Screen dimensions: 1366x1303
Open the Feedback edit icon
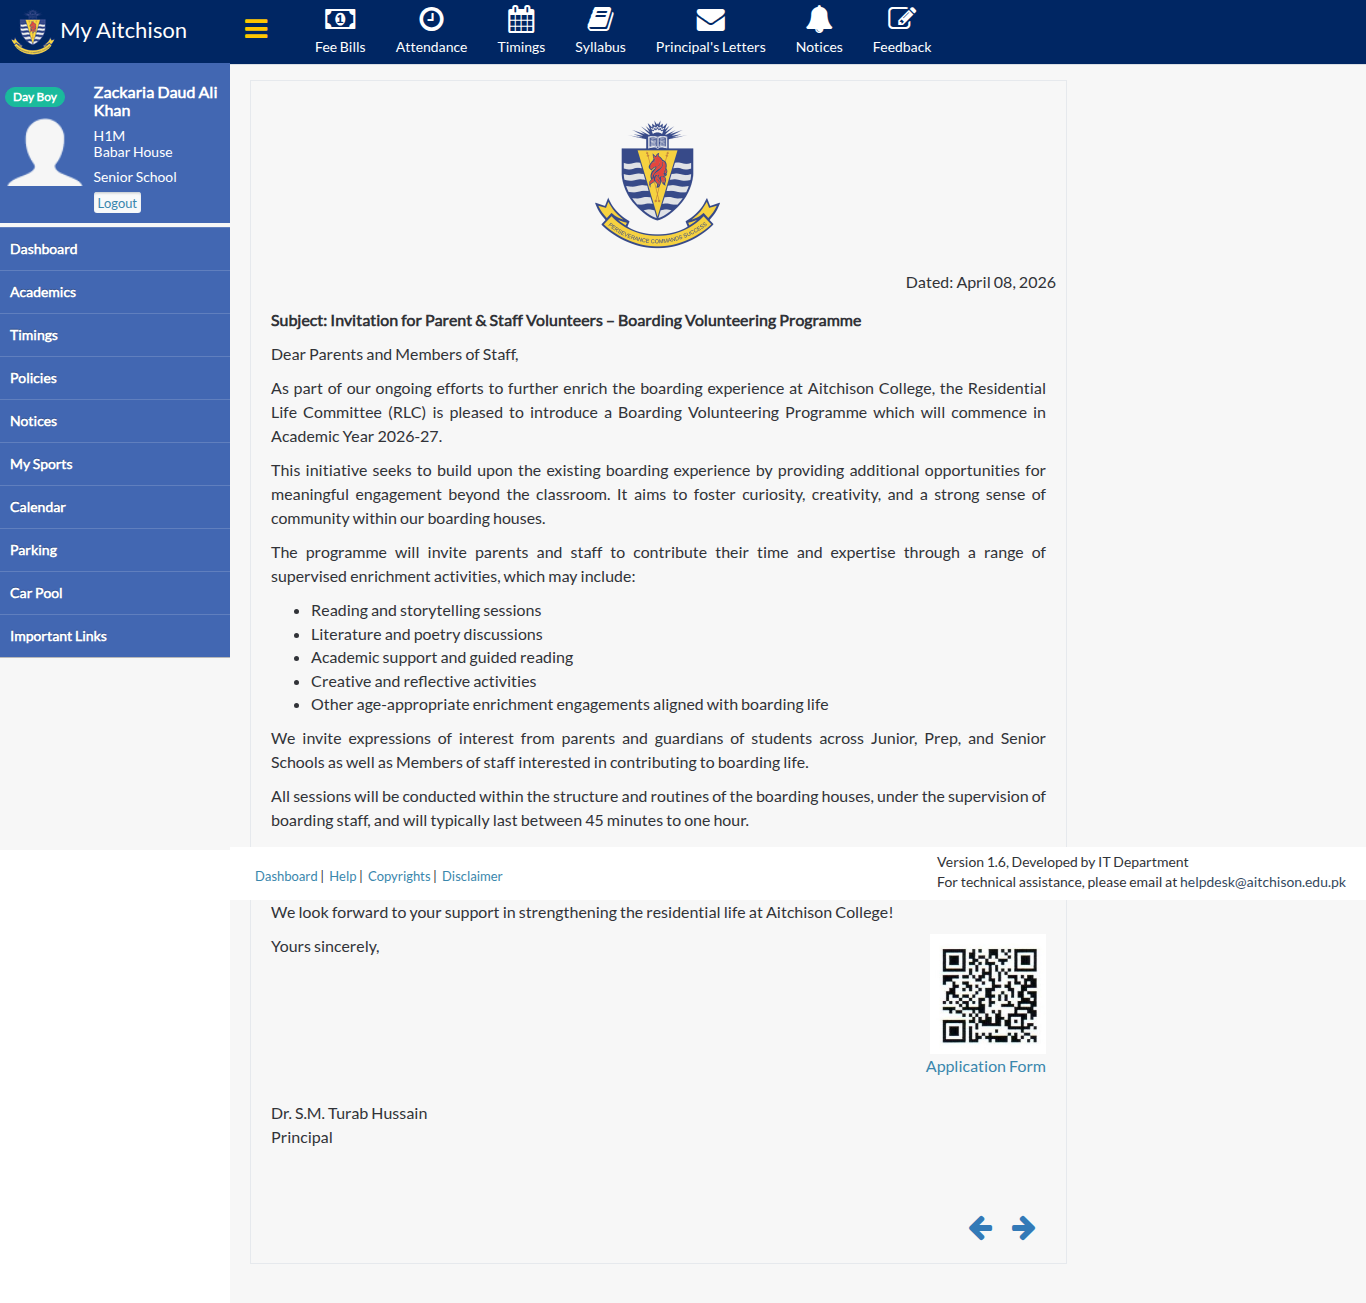coord(901,18)
